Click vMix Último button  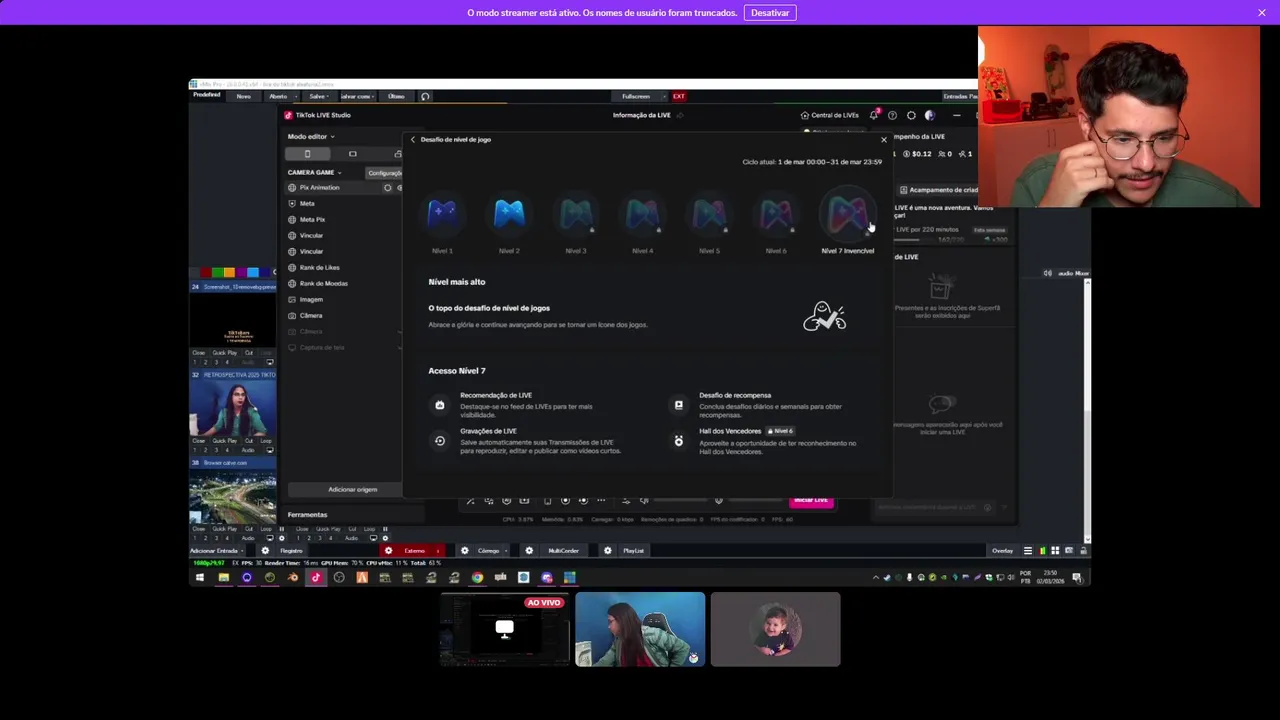point(396,96)
